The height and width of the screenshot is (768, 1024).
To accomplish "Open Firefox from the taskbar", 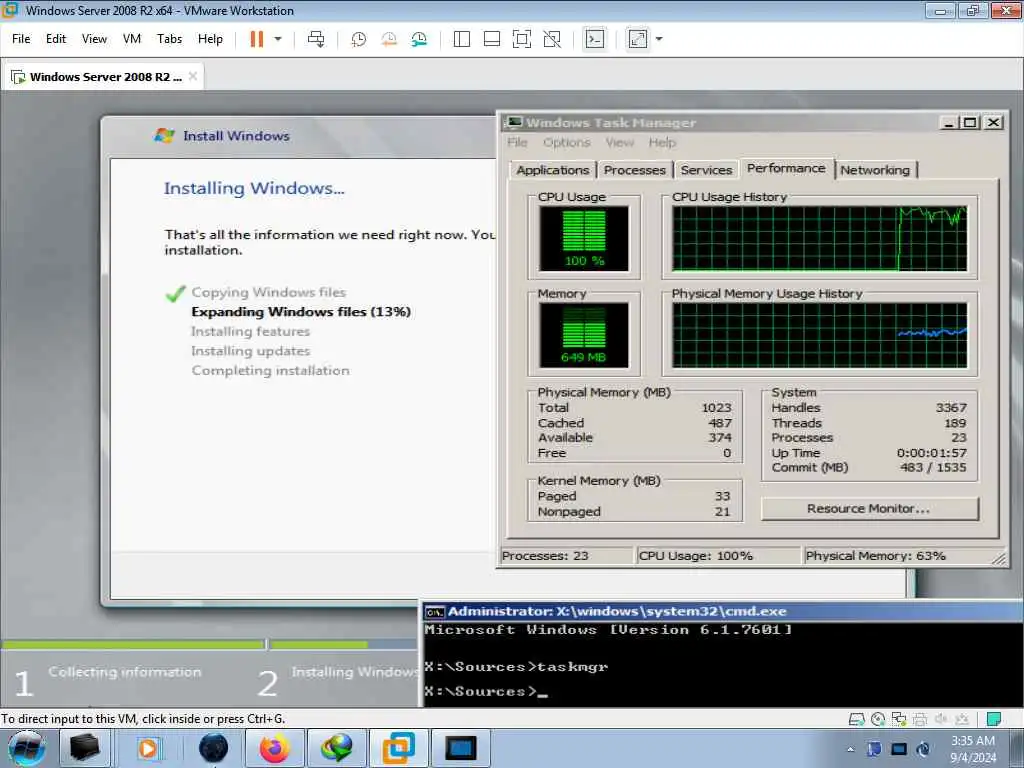I will pos(275,748).
